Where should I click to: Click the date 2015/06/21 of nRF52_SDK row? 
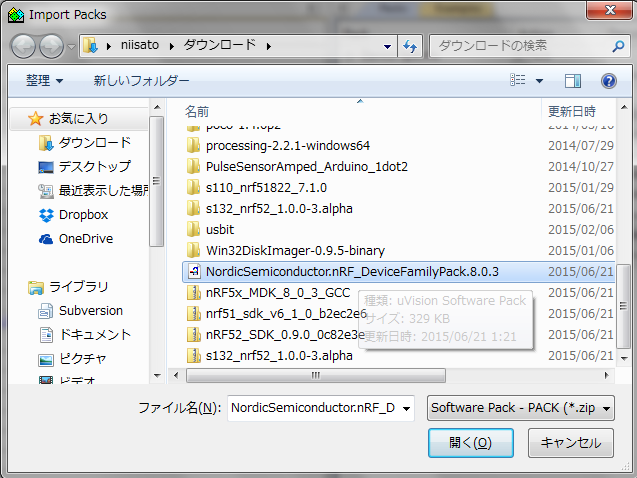pyautogui.click(x=581, y=335)
